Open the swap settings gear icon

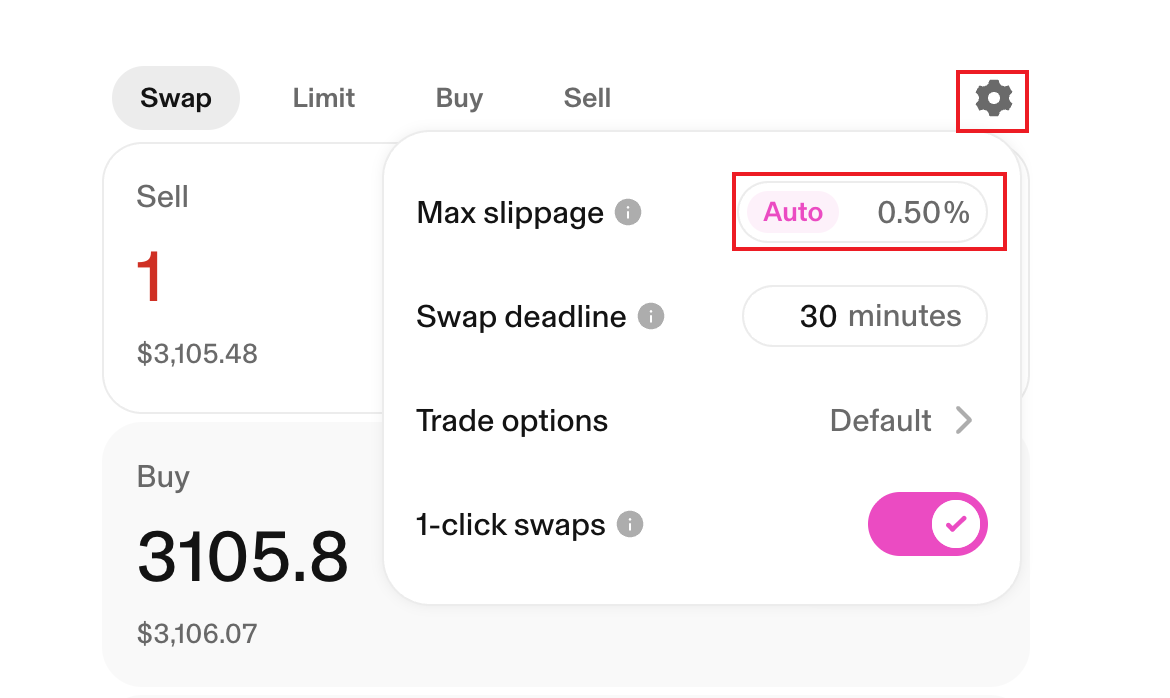point(994,99)
